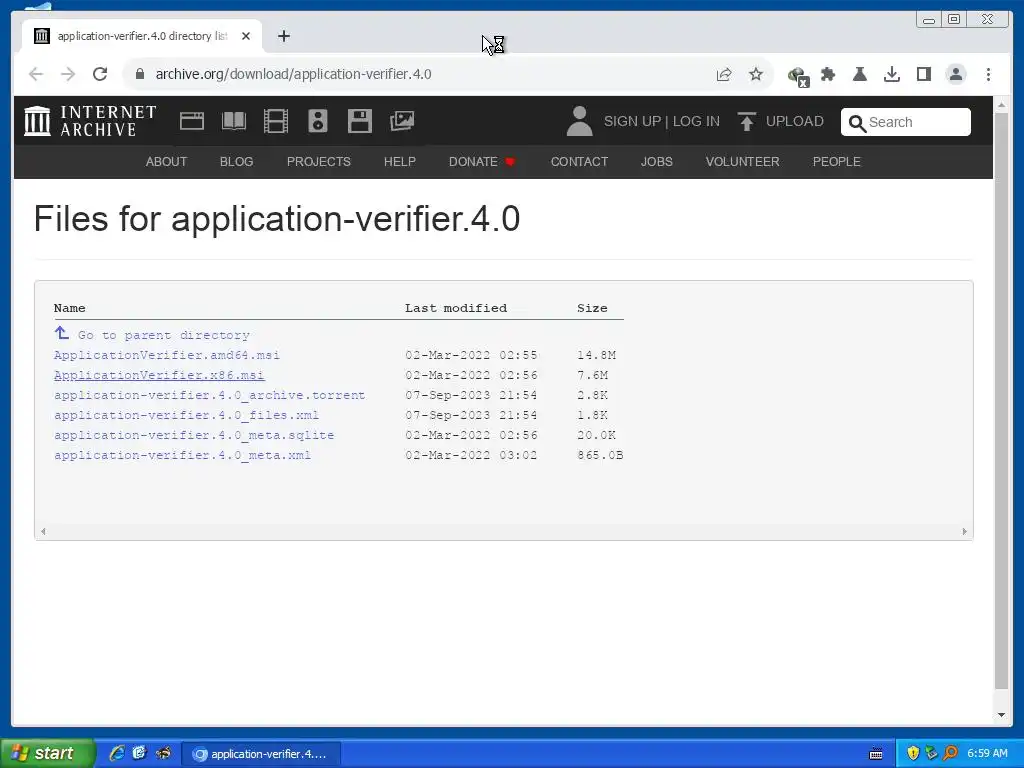Click the security shield tray icon
The width and height of the screenshot is (1024, 768).
pyautogui.click(x=913, y=753)
